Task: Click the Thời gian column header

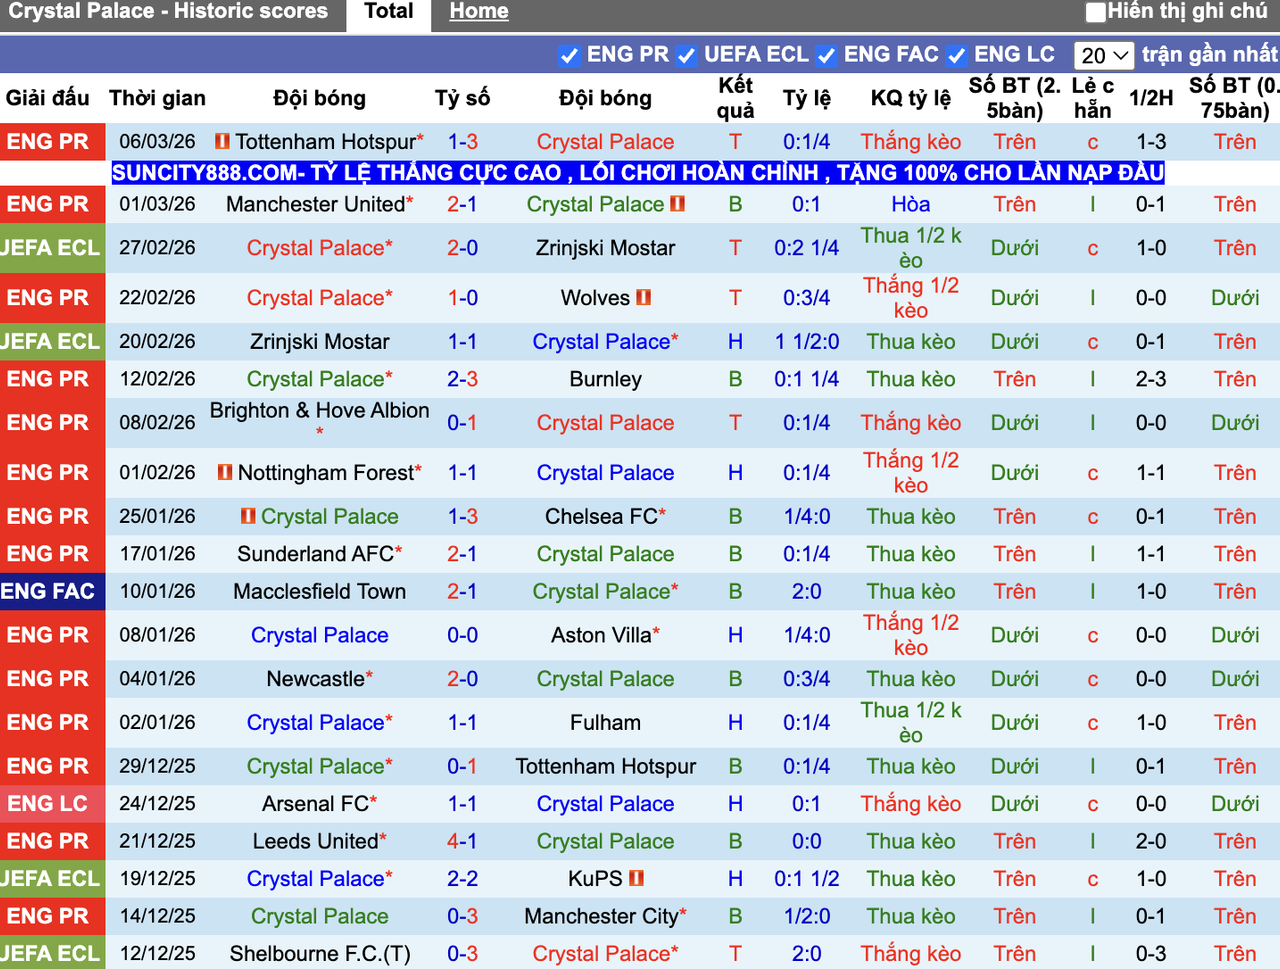Action: click(x=157, y=98)
